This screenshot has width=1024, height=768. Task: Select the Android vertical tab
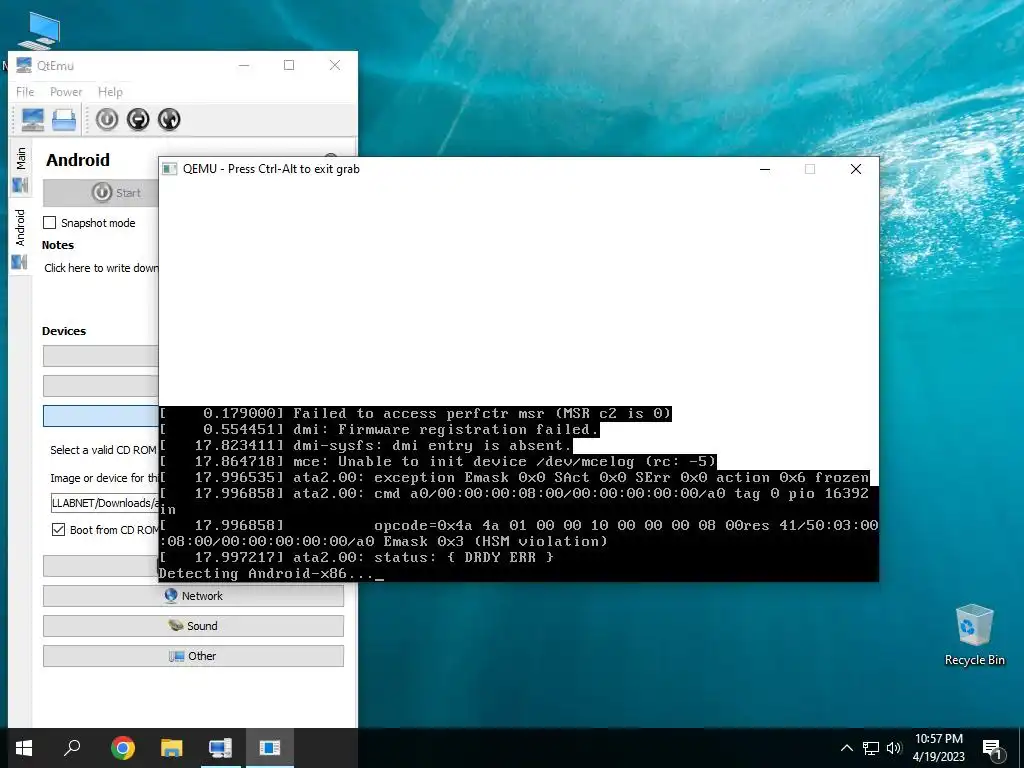[x=20, y=238]
